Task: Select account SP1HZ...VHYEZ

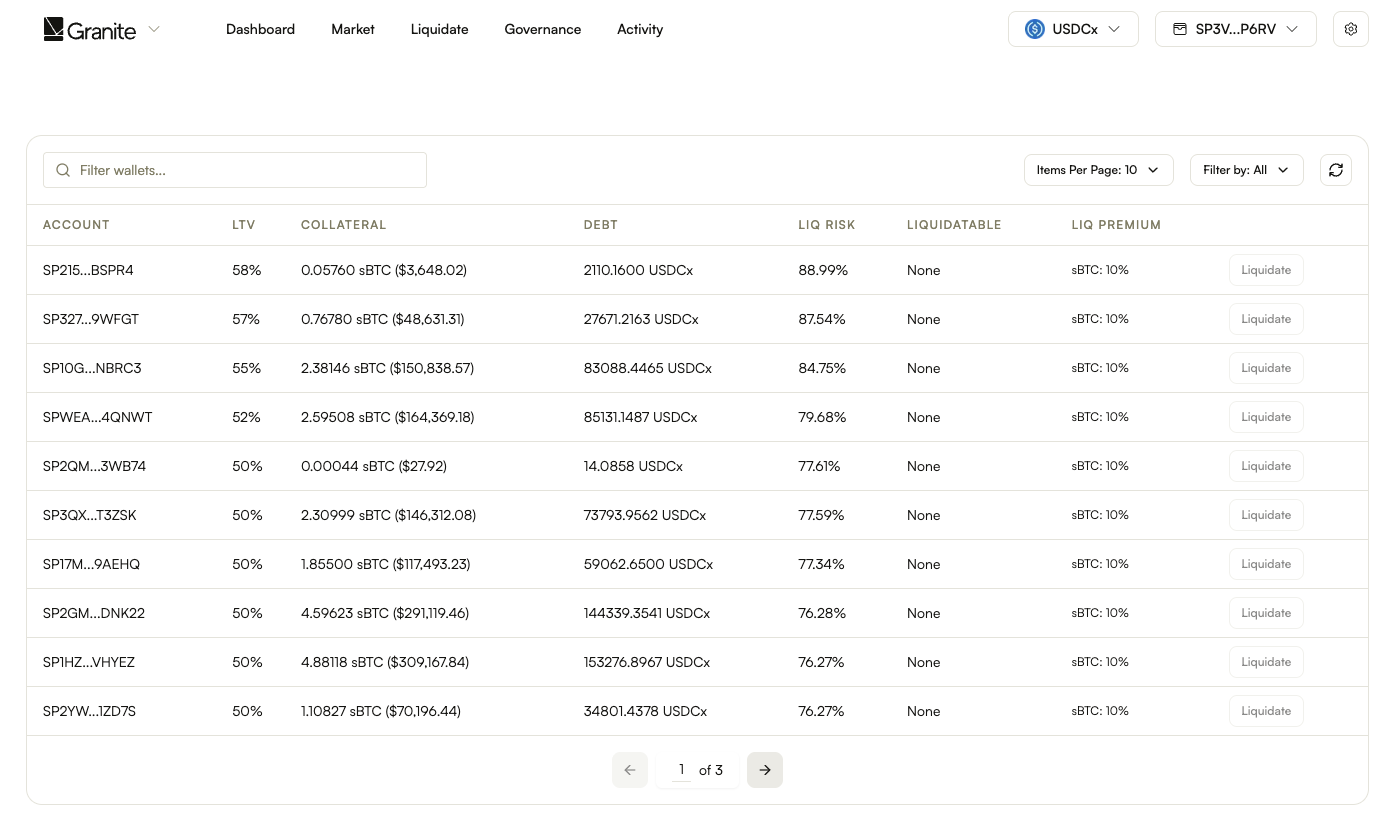Action: tap(89, 662)
